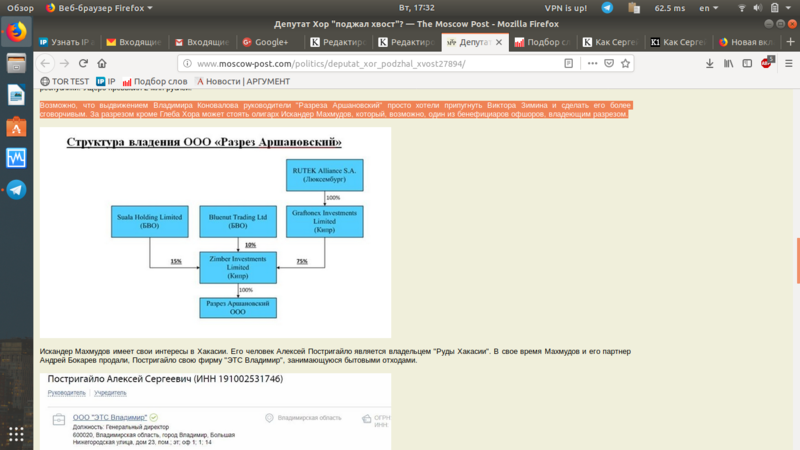Switch to the Новая вкл tab
The image size is (800, 450).
point(746,42)
